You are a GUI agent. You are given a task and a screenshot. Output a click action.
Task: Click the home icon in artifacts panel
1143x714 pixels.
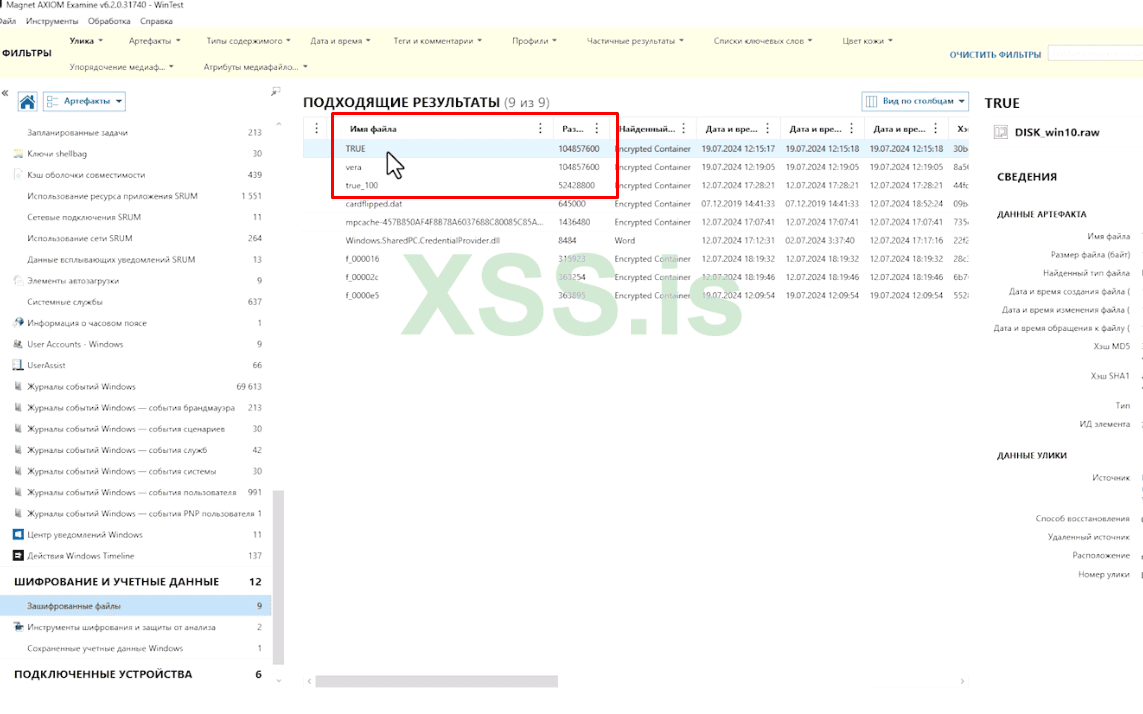[x=27, y=101]
